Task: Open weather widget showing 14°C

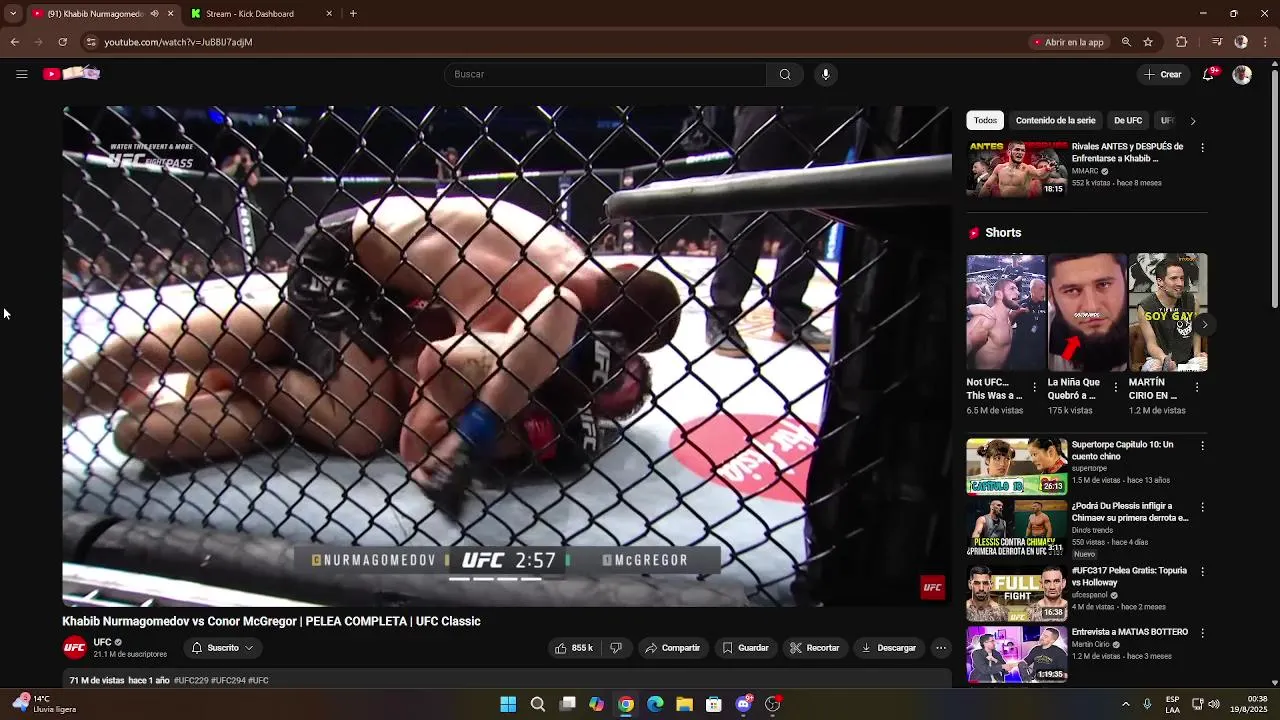Action: 43,704
